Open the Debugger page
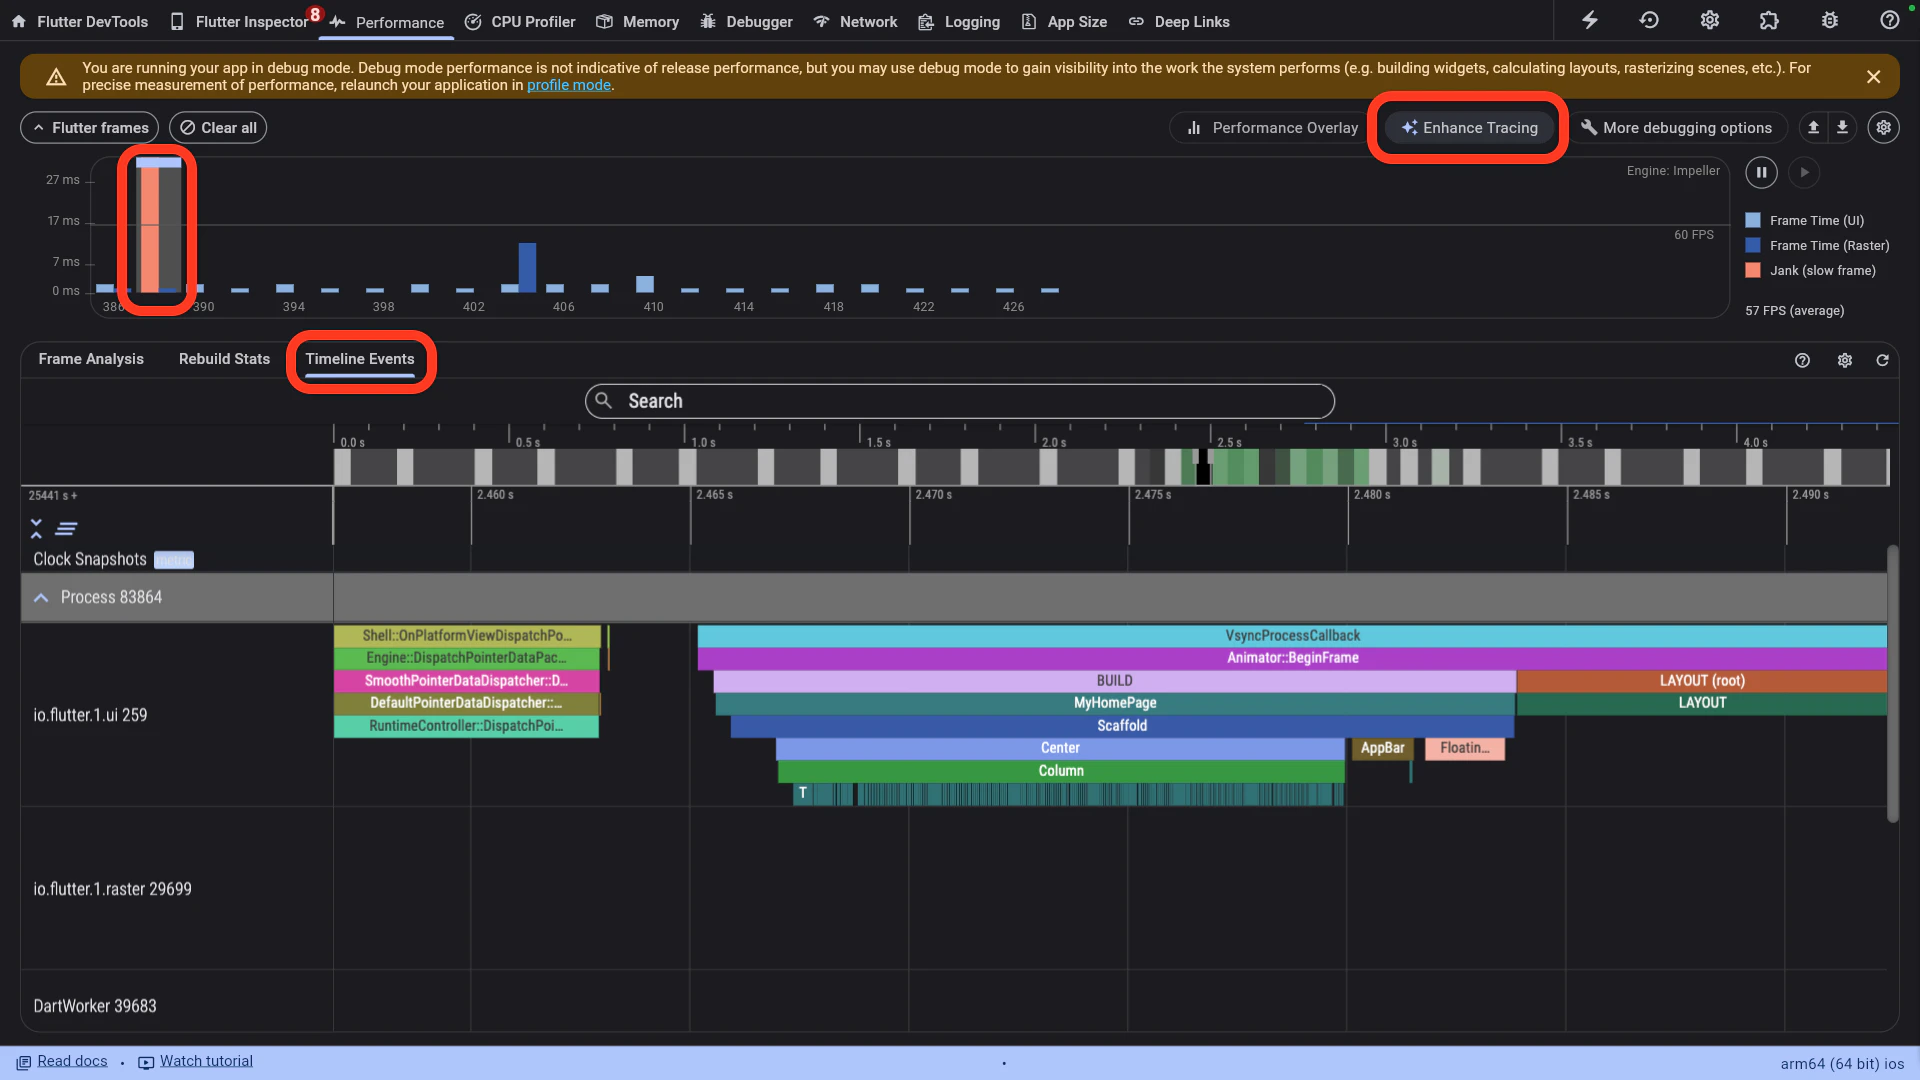 tap(745, 21)
